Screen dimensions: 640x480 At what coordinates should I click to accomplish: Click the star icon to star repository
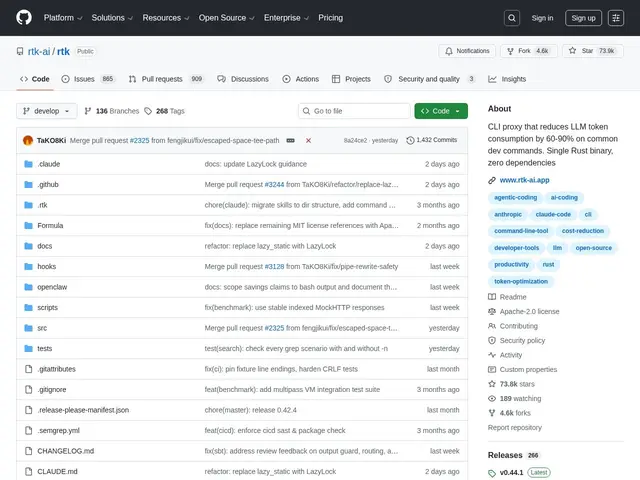click(572, 51)
